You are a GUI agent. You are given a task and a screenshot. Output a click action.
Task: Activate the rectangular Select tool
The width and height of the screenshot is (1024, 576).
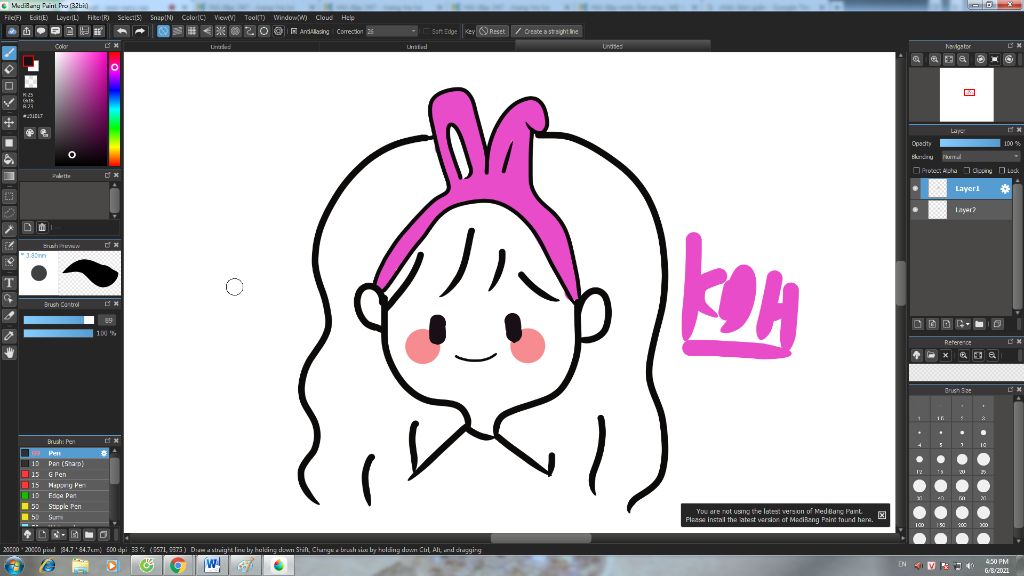click(9, 196)
